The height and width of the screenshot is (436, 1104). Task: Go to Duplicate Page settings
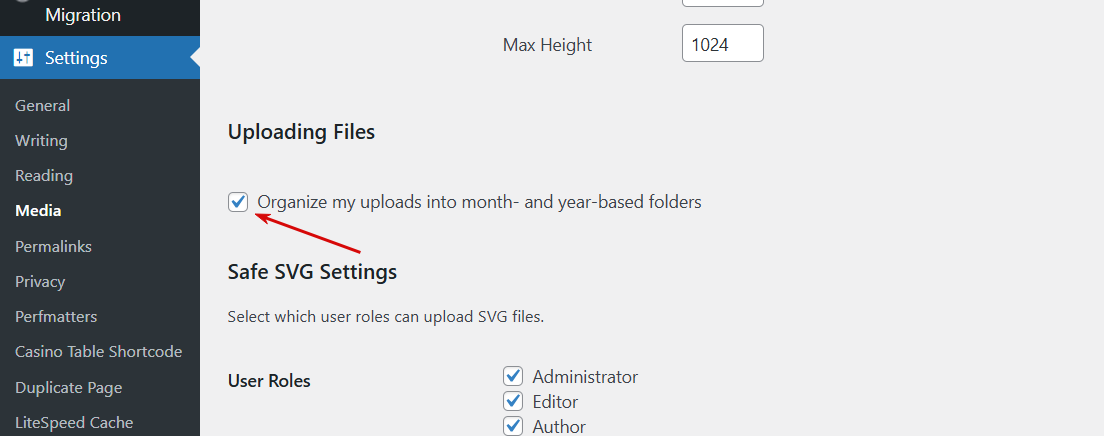click(68, 387)
